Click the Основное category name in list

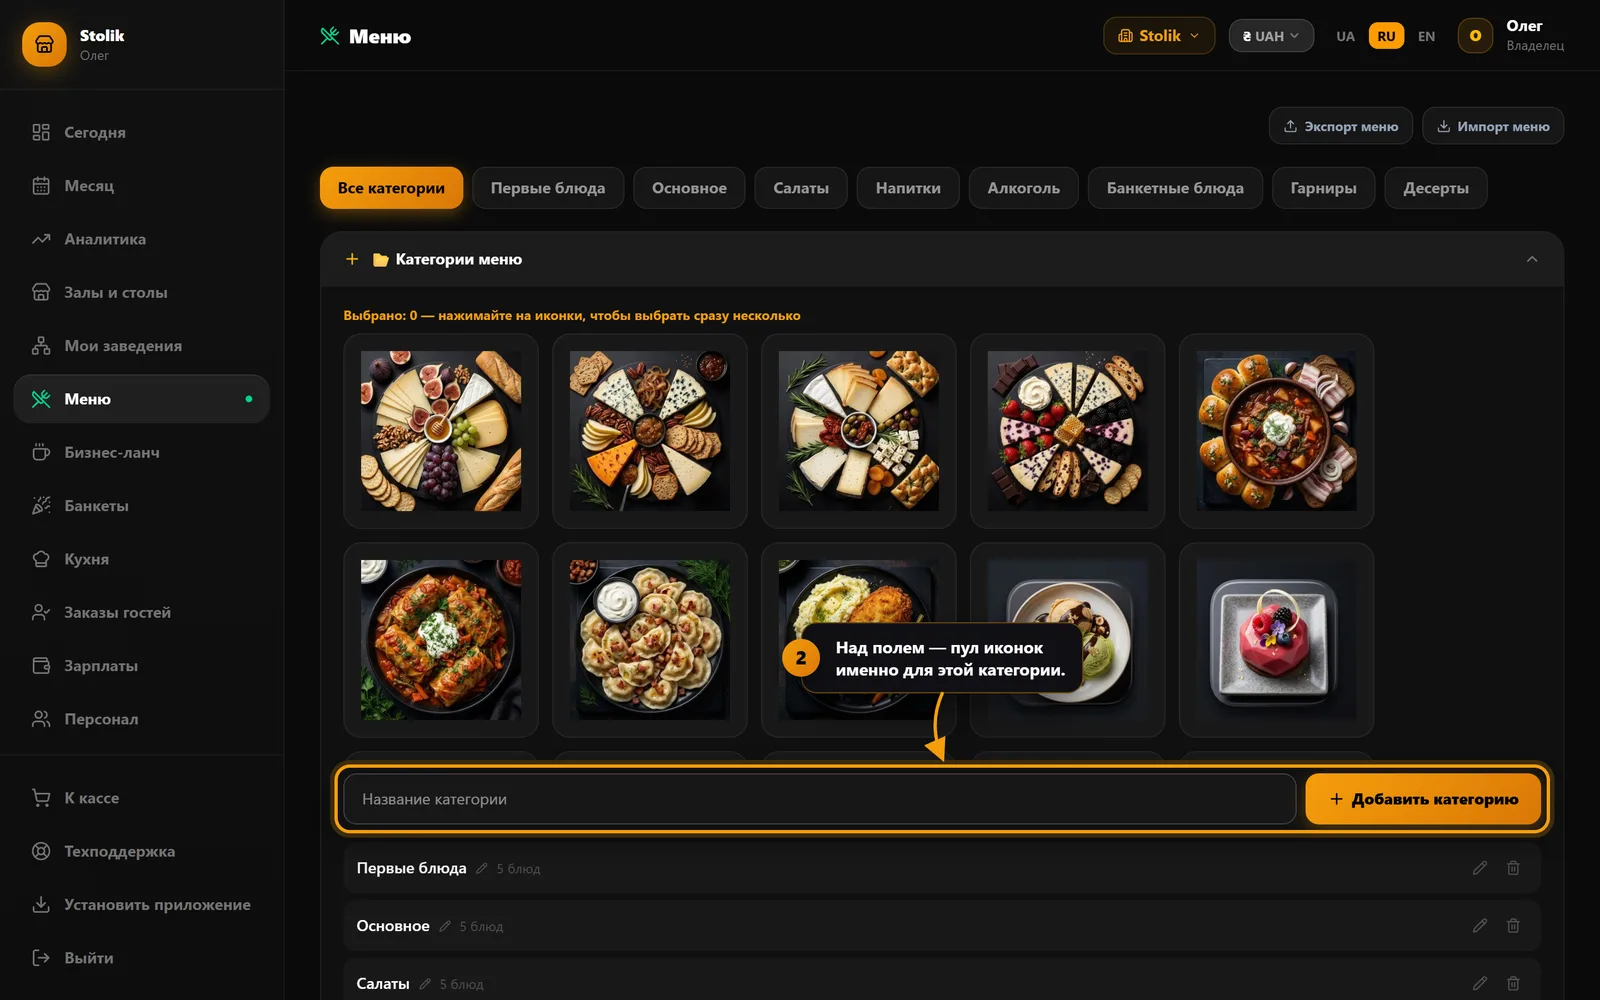point(393,926)
